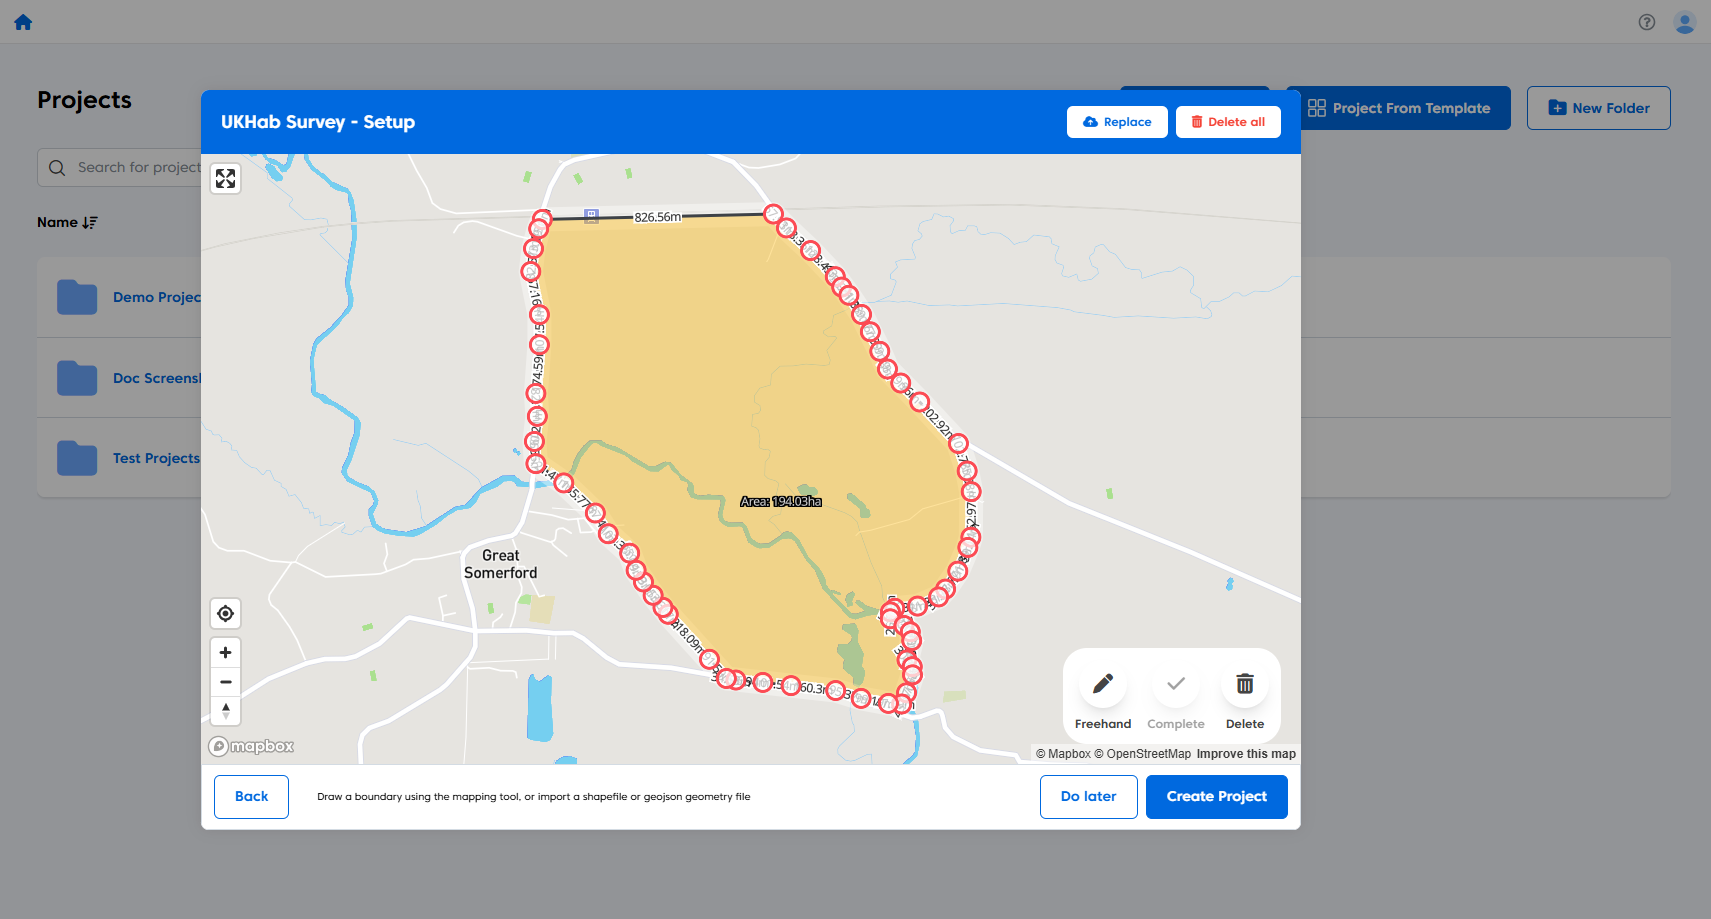The width and height of the screenshot is (1711, 919).
Task: Select the Freehand drawing tool
Action: click(x=1102, y=684)
